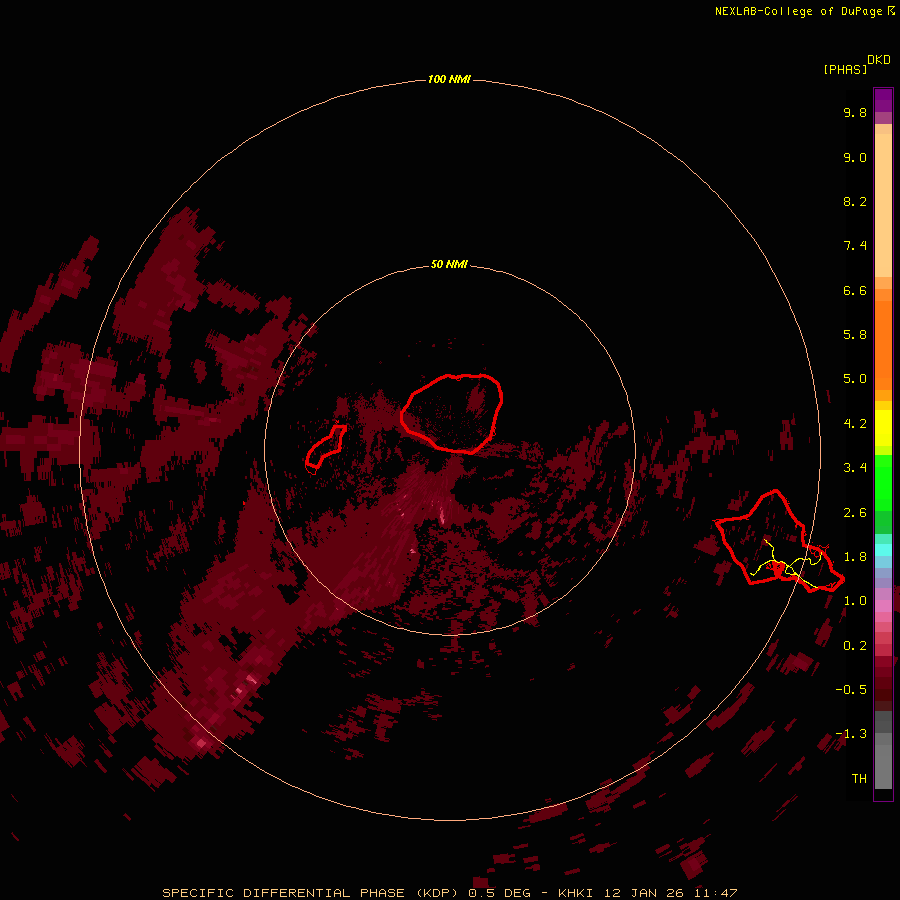Click the 5.8 value on the color scale

855,335
